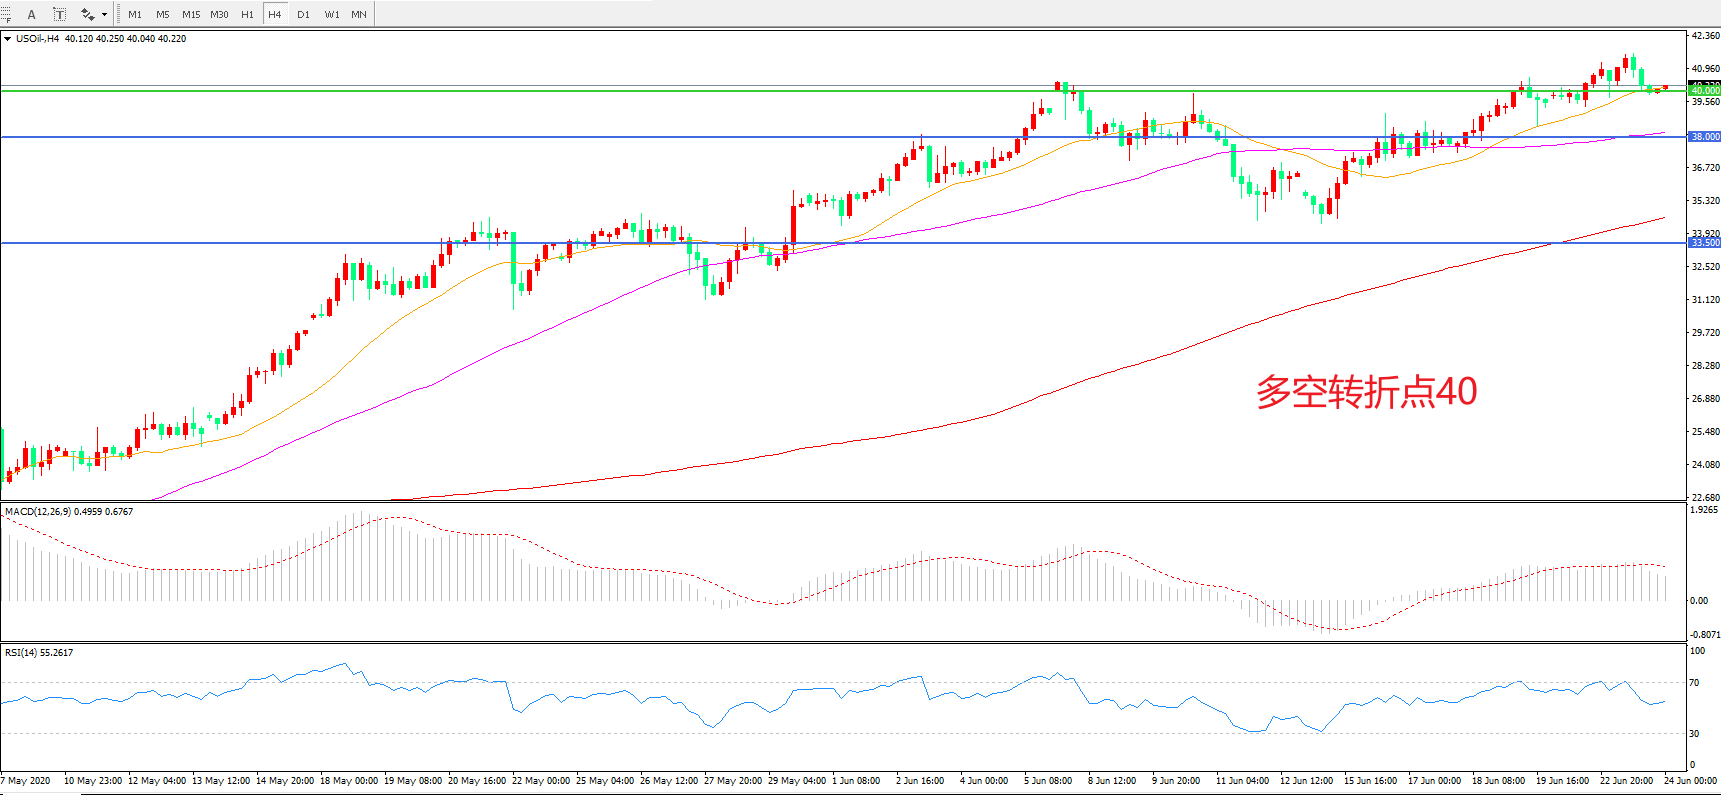Select the blue 38.000 horizontal line label

(1704, 137)
